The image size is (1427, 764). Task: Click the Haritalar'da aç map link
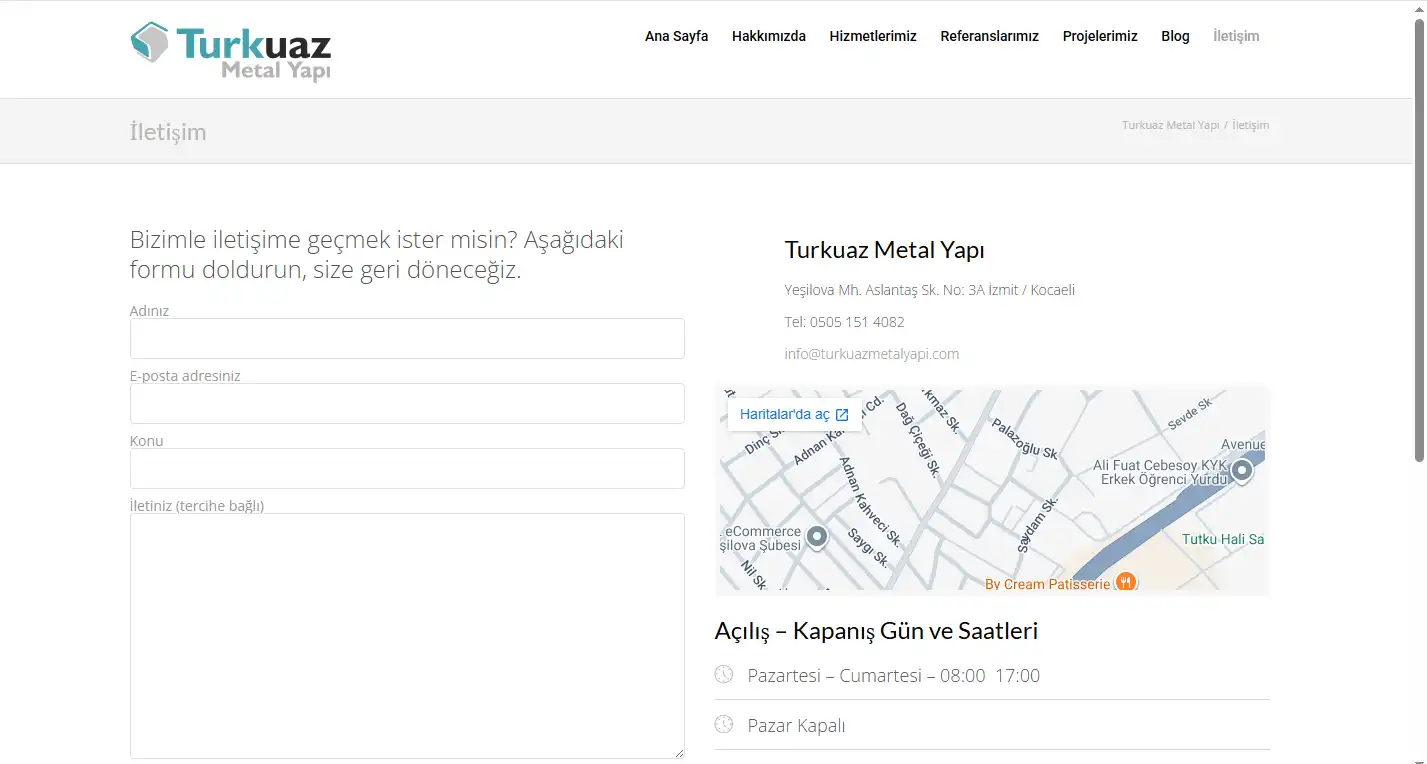click(794, 414)
